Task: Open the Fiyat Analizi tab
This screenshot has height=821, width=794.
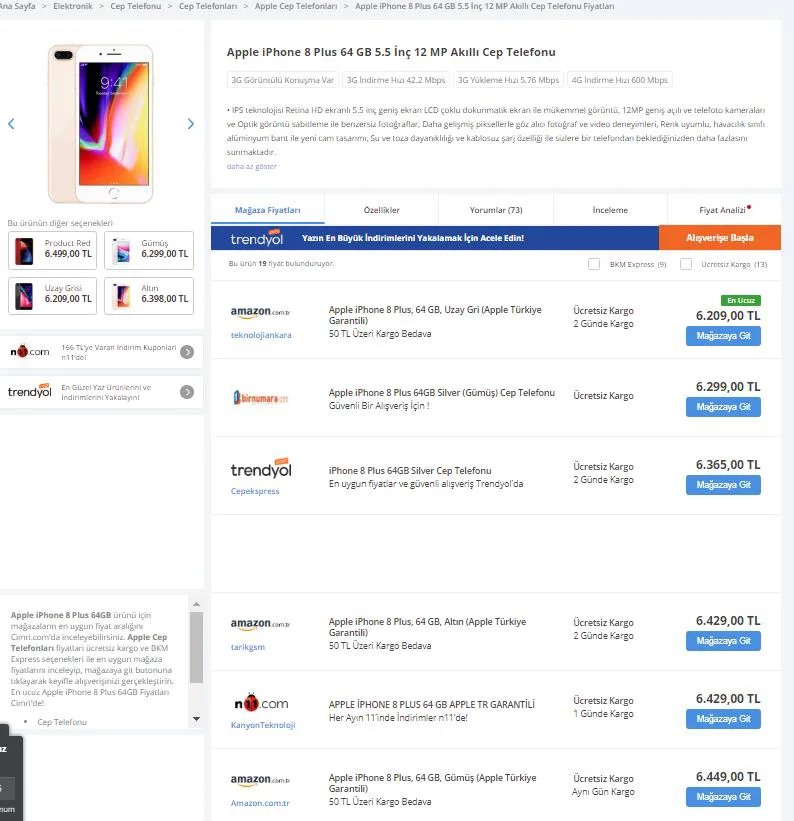Action: 724,210
